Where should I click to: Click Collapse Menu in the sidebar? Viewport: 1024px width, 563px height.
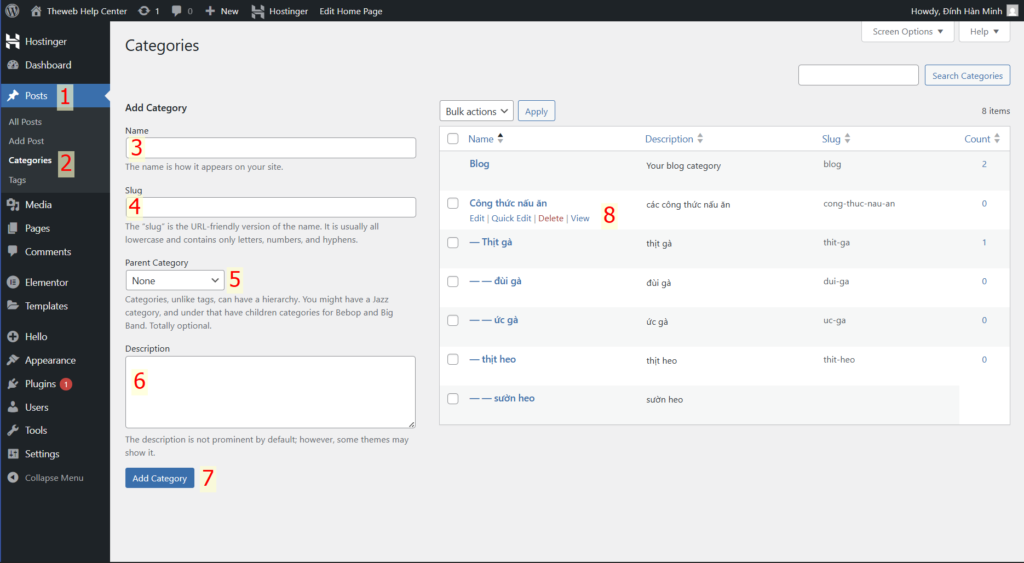[54, 478]
